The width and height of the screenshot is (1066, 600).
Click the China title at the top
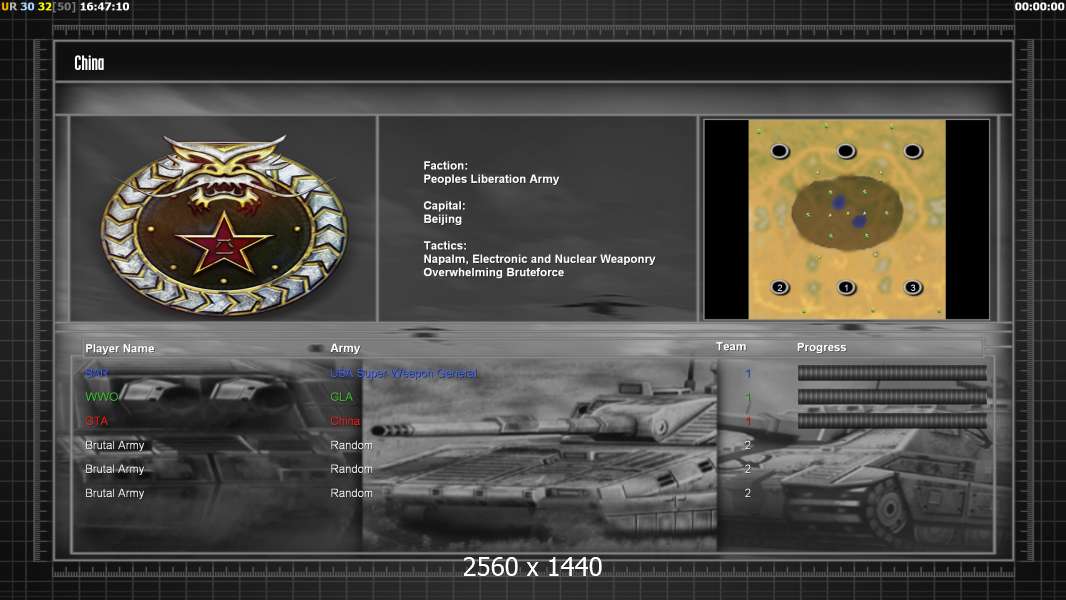click(89, 63)
